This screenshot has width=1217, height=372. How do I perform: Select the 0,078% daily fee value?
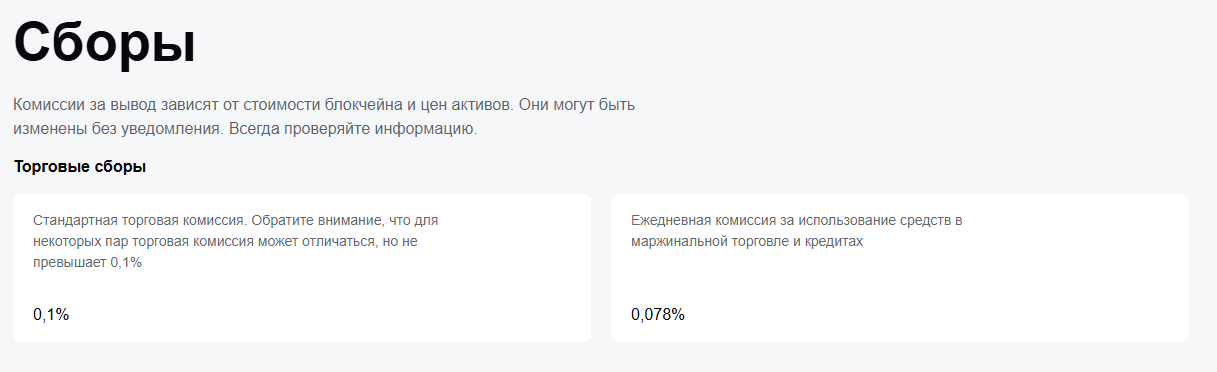pos(658,315)
